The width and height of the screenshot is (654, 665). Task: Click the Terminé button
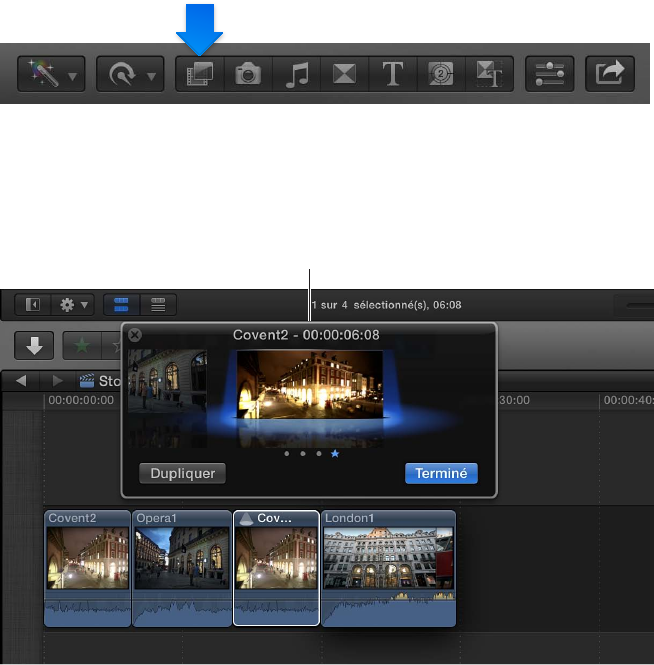(441, 473)
